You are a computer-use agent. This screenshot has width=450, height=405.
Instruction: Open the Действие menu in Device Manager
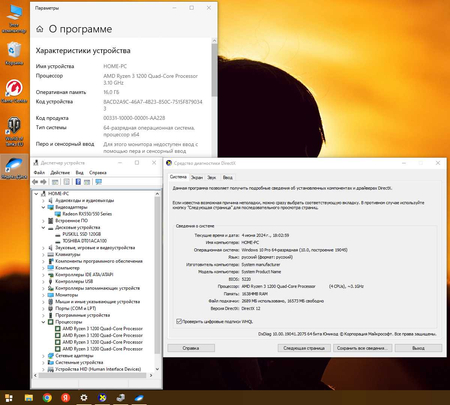click(x=60, y=172)
